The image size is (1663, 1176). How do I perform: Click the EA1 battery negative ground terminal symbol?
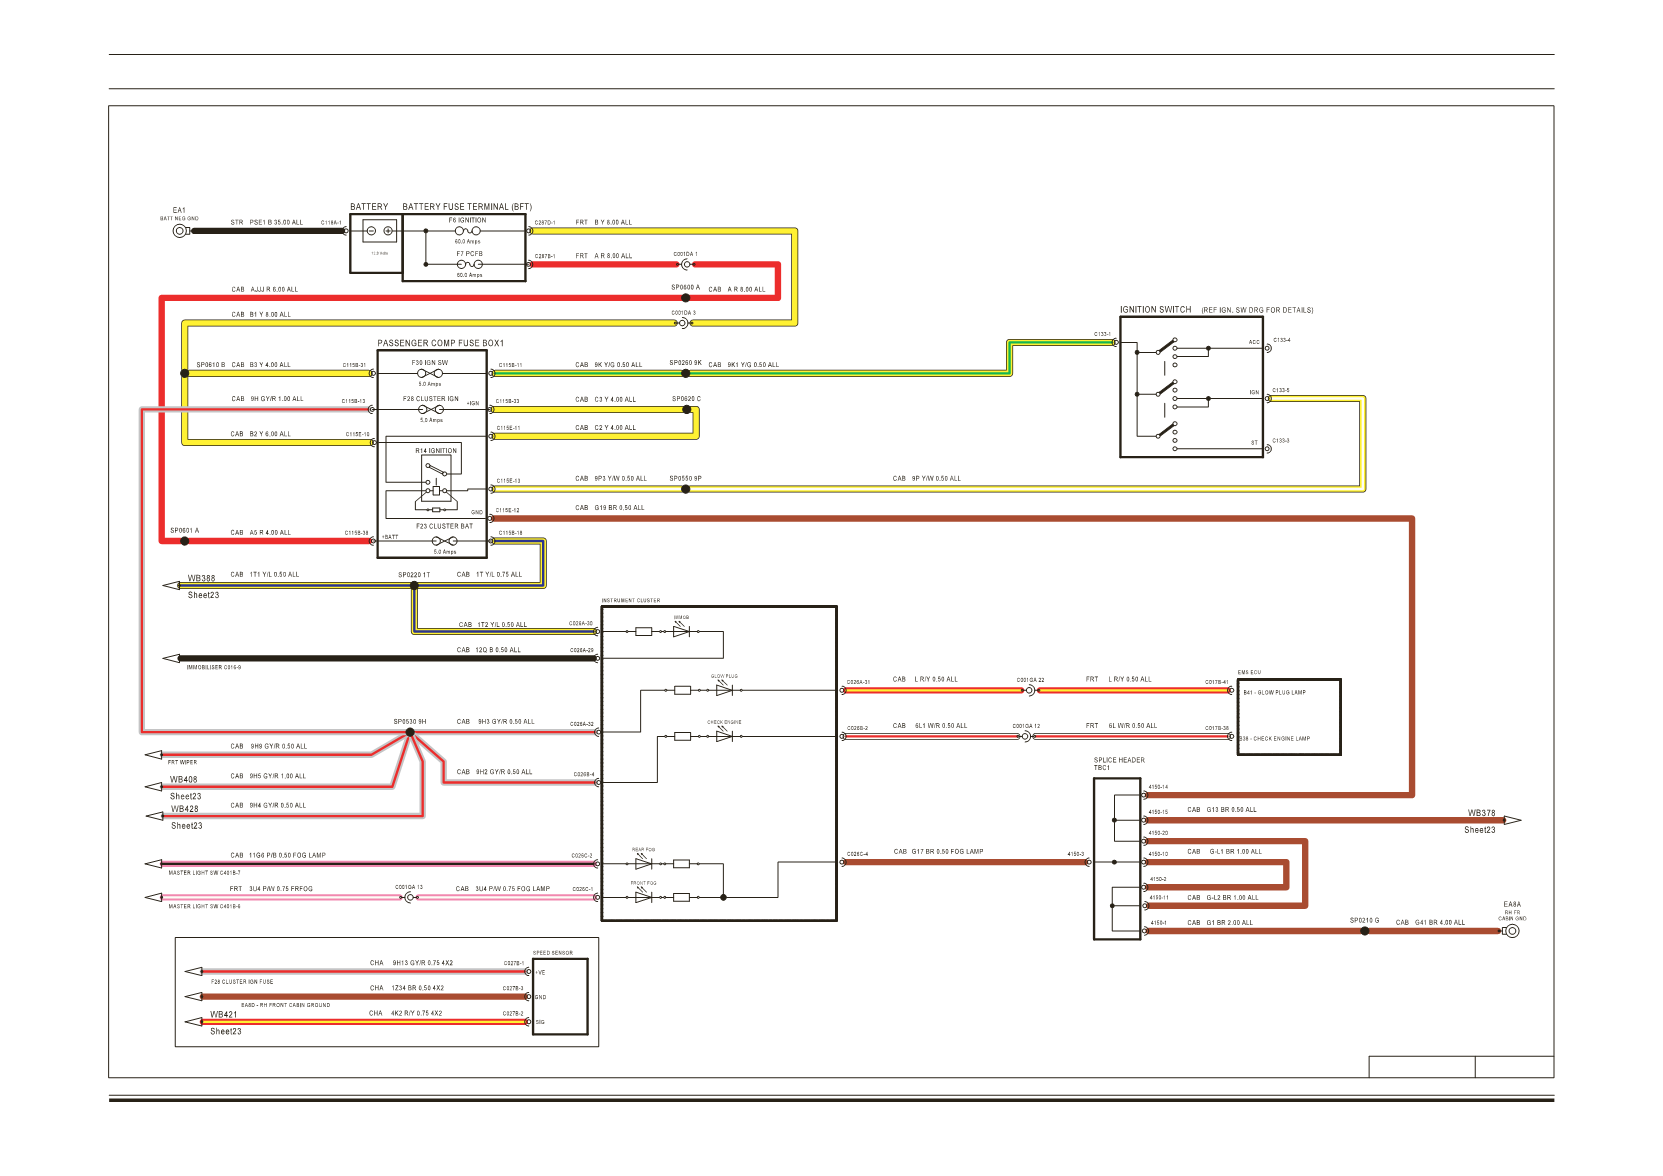[x=180, y=231]
